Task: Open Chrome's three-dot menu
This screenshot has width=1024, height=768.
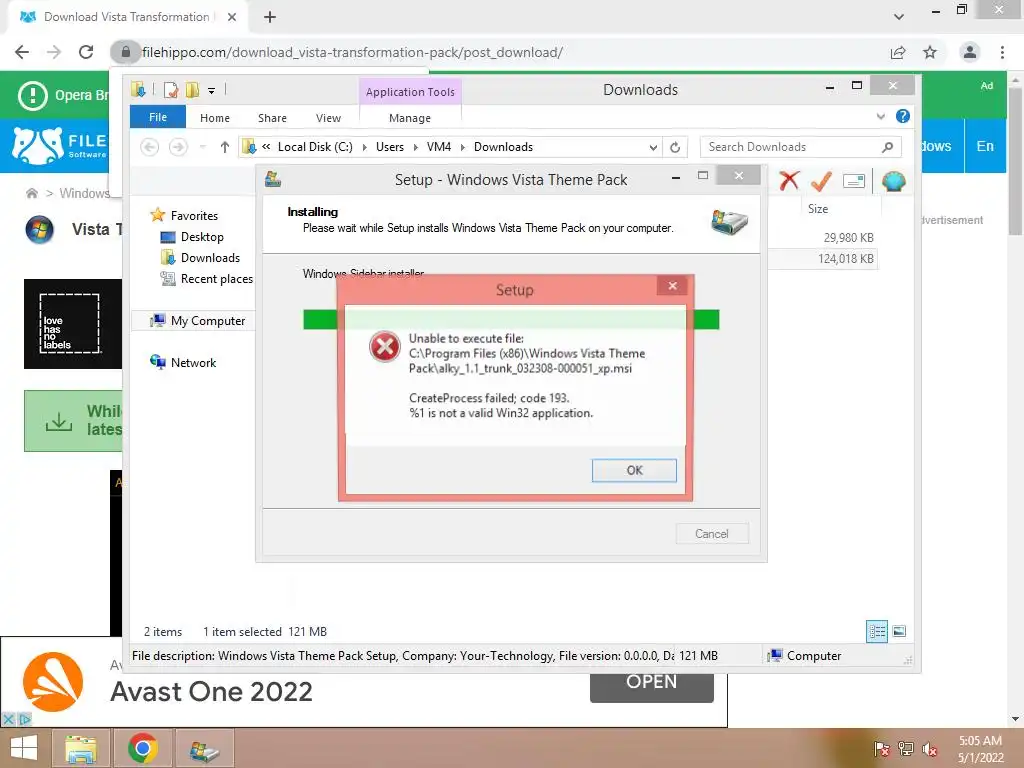Action: (x=1002, y=52)
